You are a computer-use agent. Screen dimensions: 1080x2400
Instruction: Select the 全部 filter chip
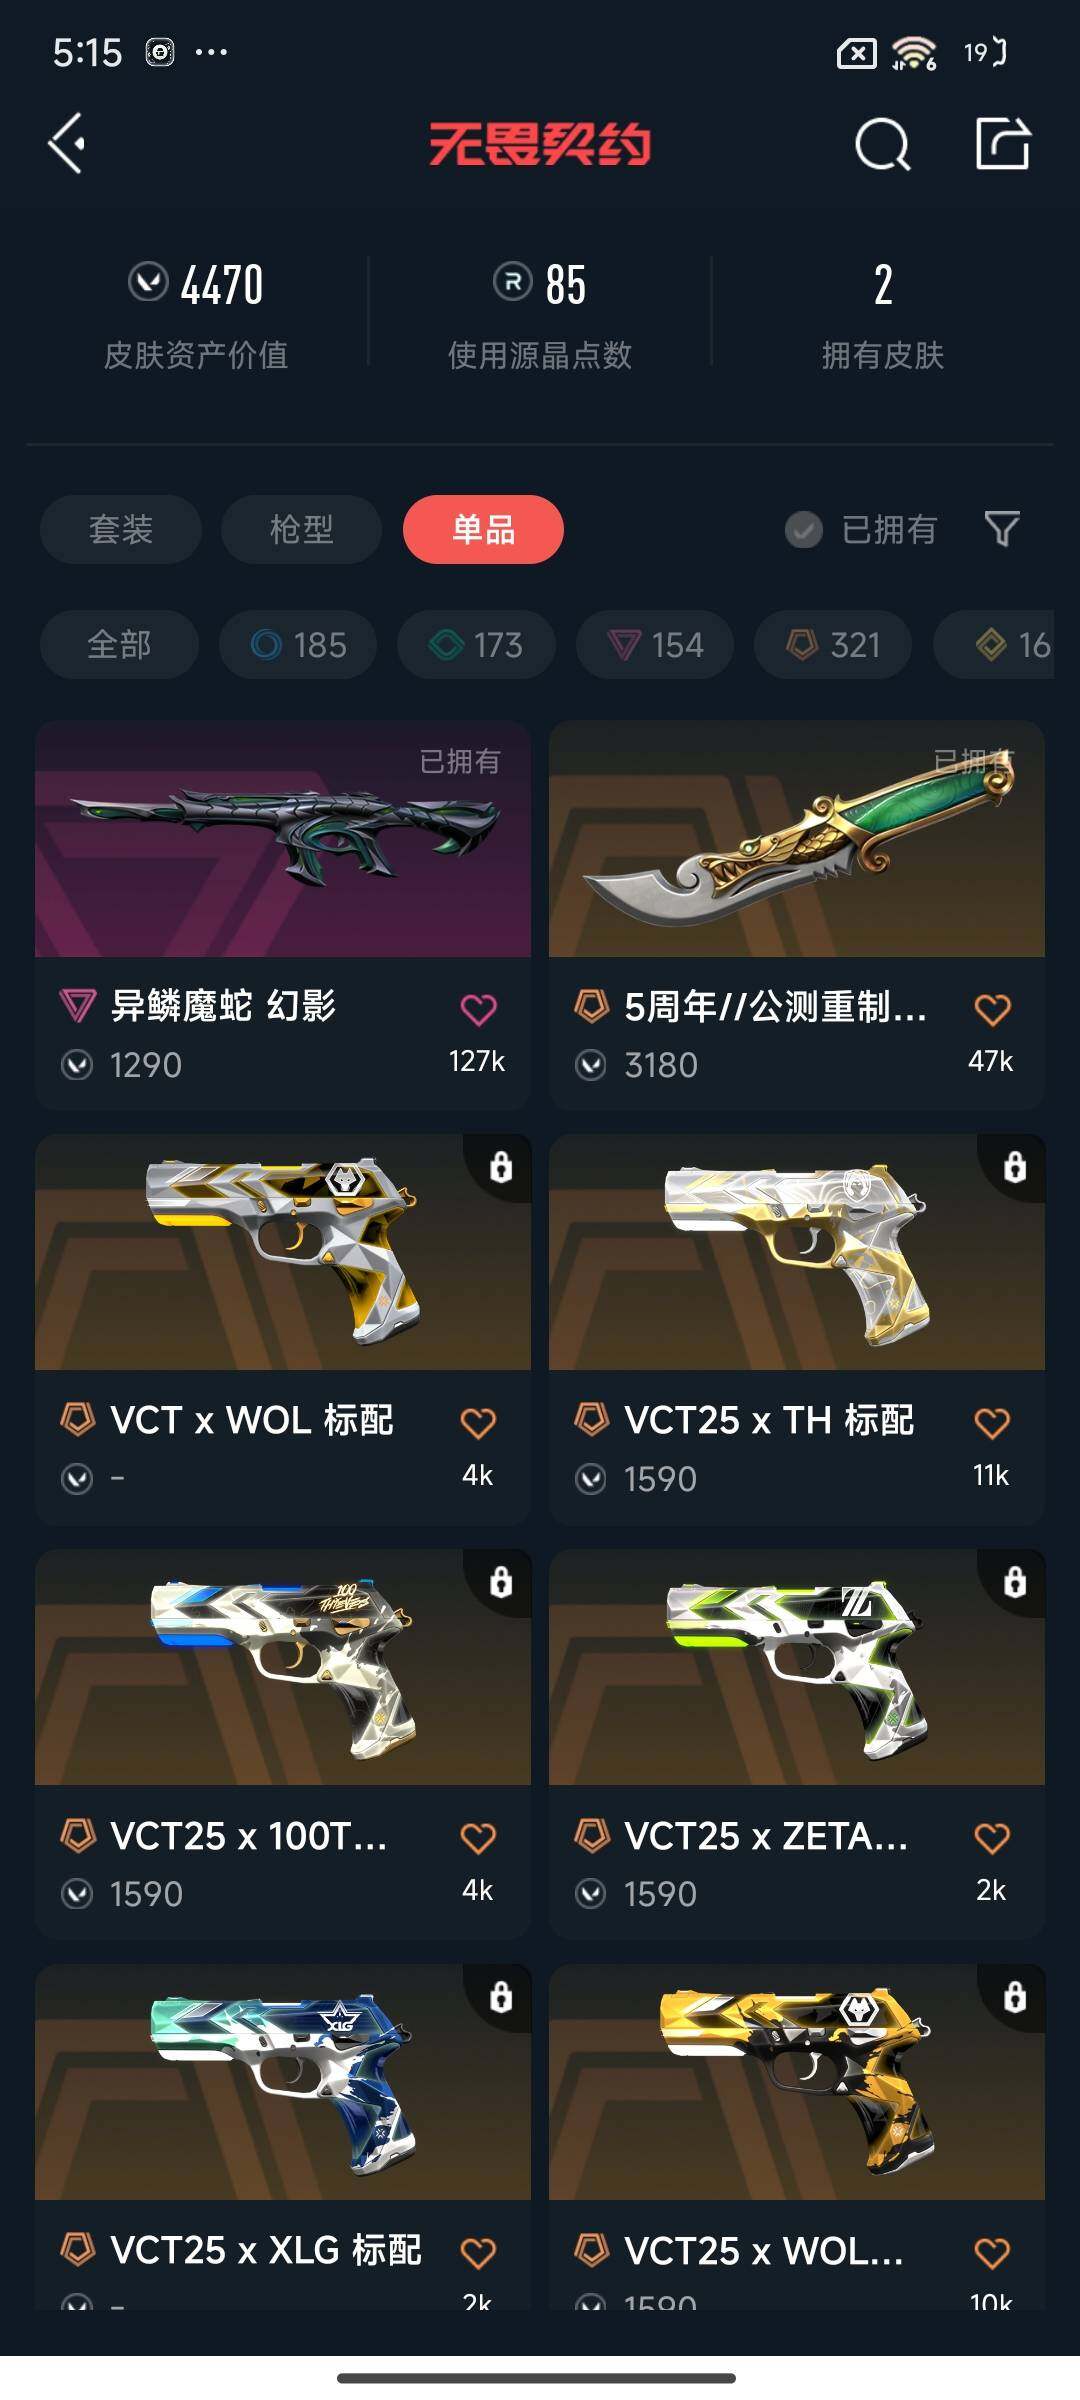pyautogui.click(x=119, y=645)
